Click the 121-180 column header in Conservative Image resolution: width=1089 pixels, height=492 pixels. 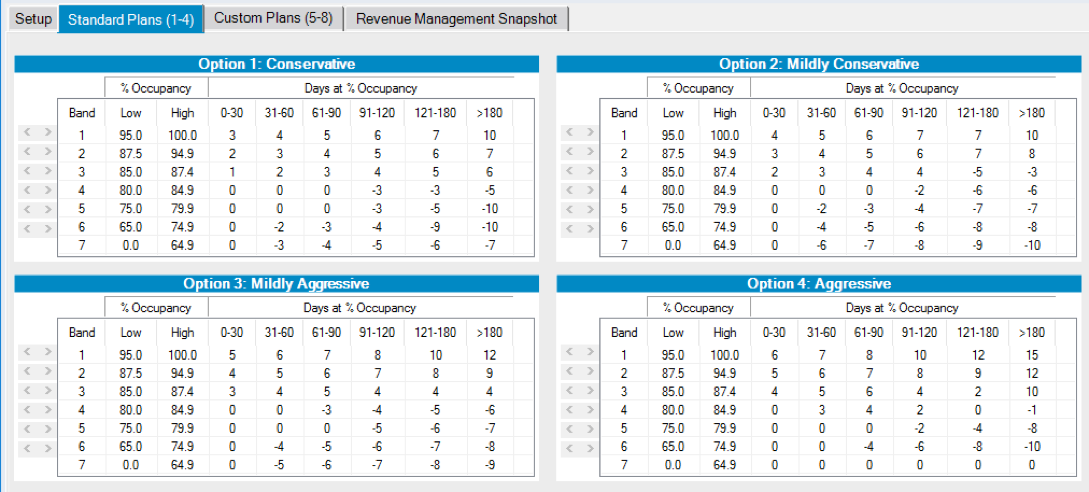(x=435, y=113)
